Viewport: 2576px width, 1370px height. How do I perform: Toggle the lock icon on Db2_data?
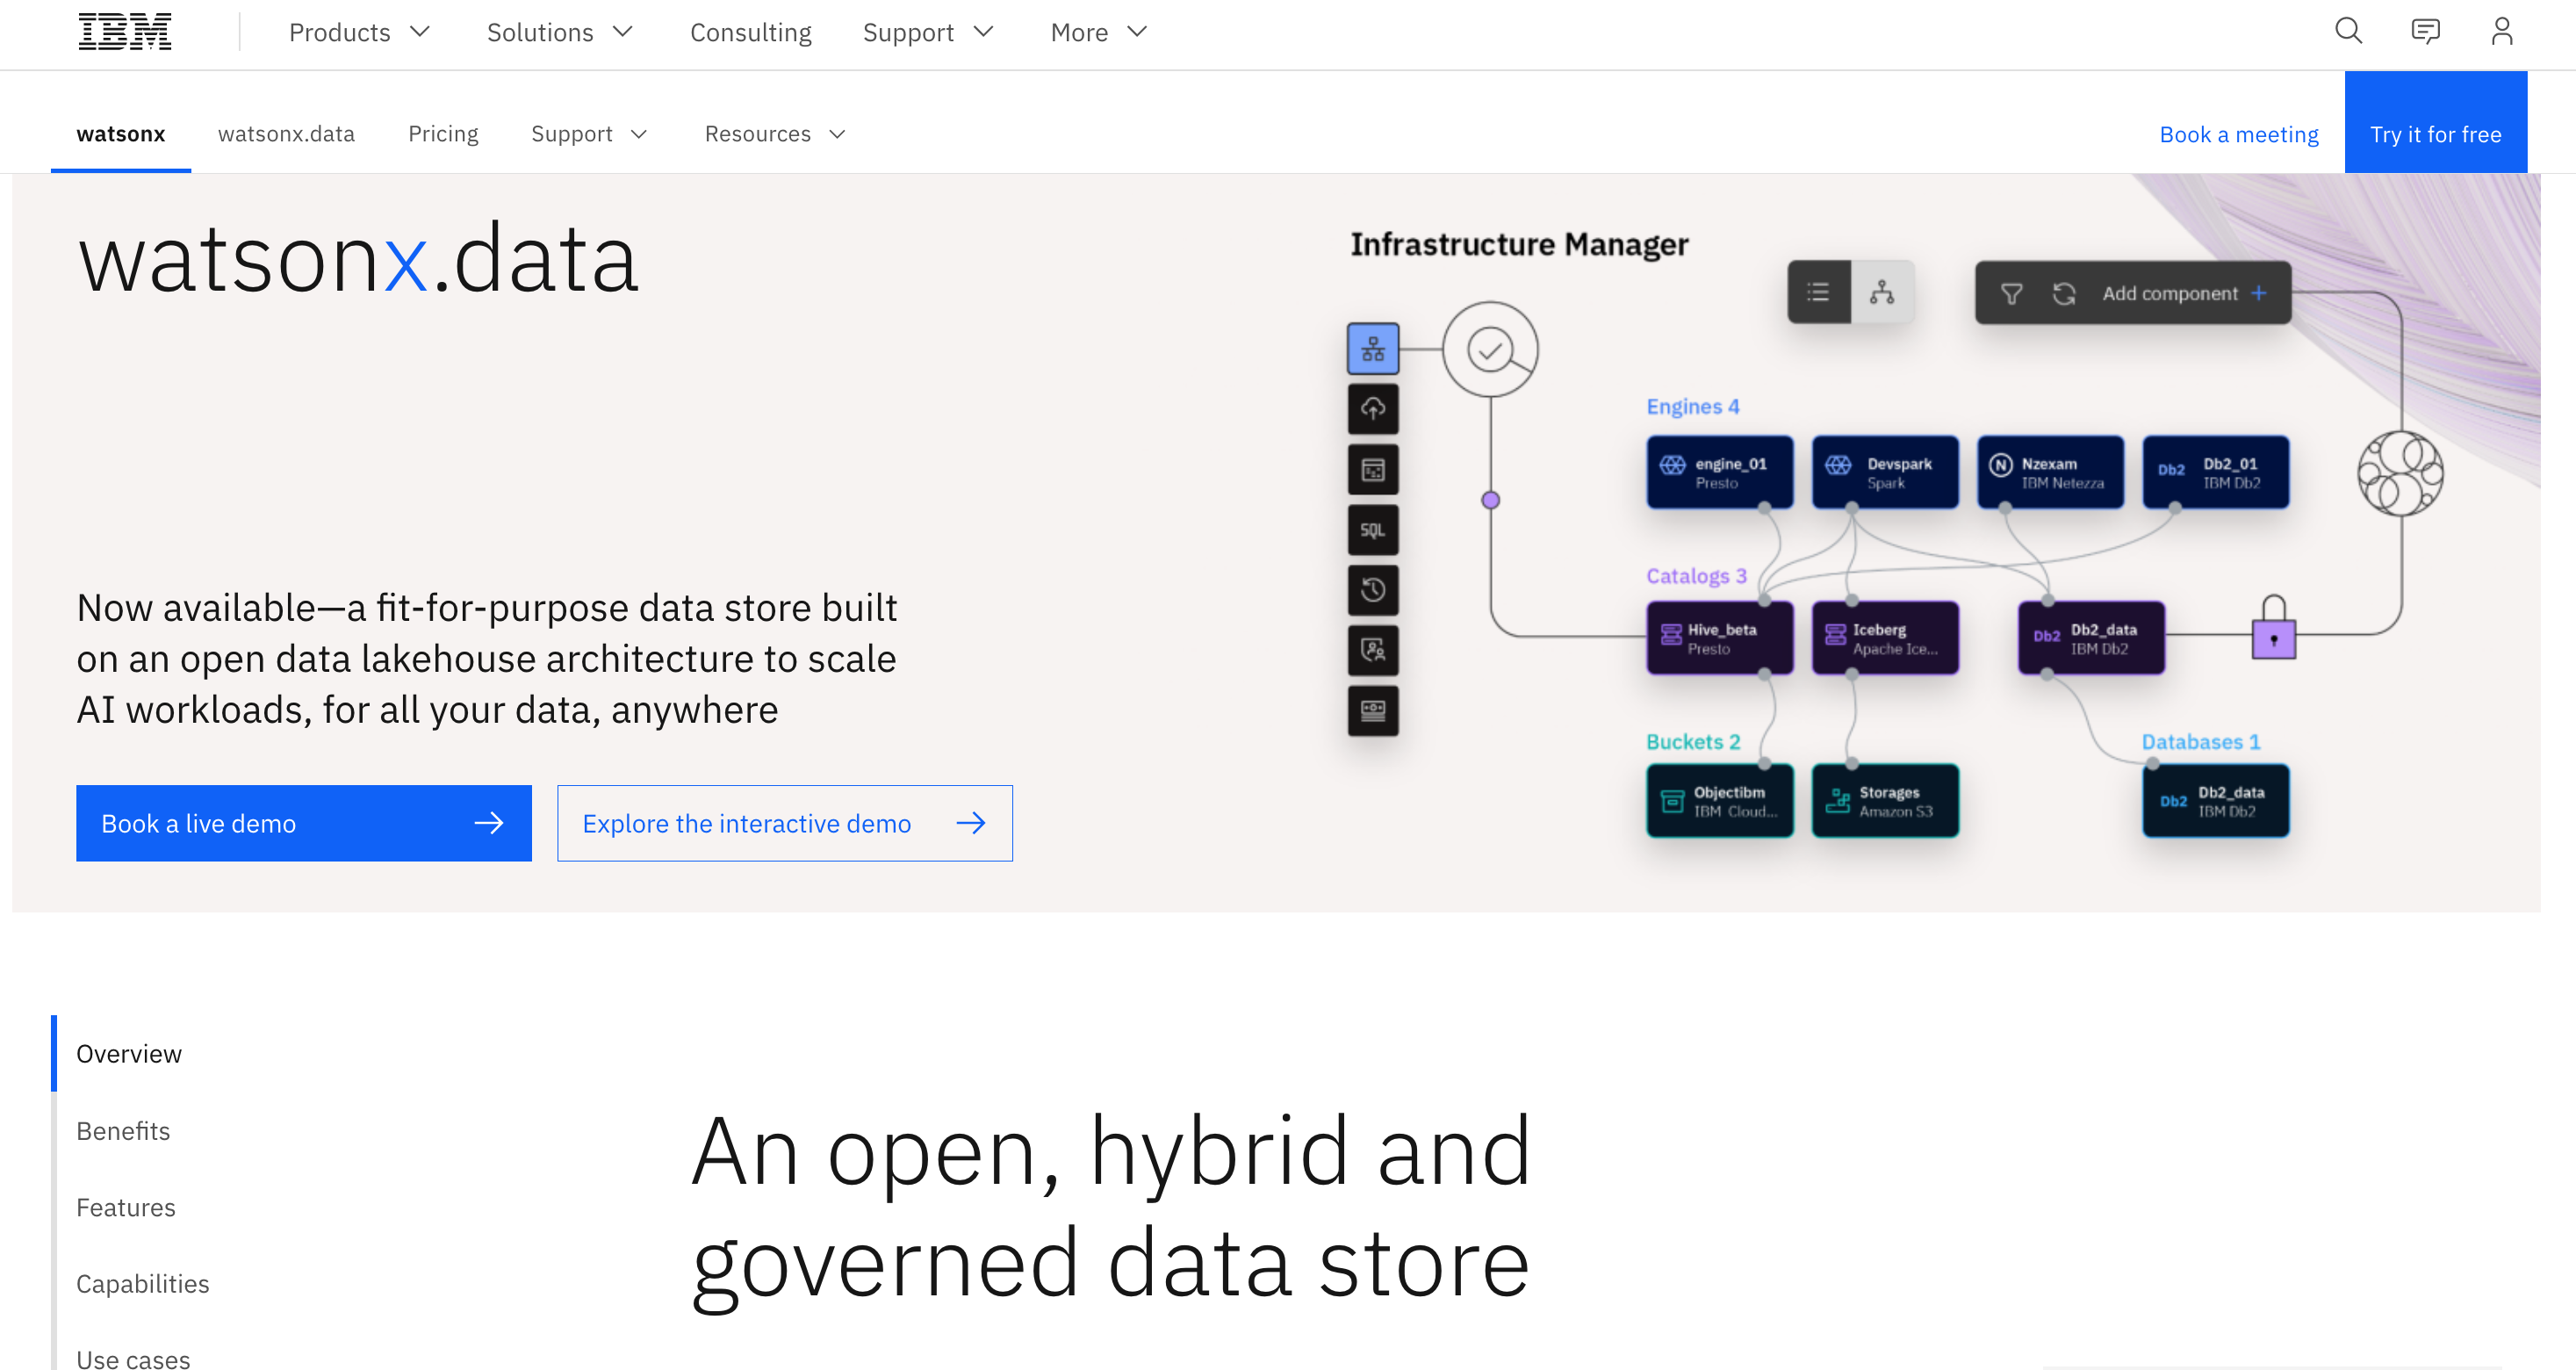point(2275,644)
